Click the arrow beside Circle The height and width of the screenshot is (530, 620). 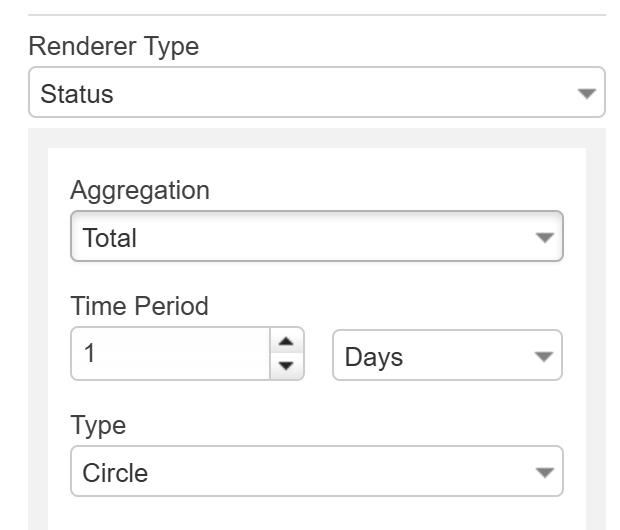pos(544,472)
